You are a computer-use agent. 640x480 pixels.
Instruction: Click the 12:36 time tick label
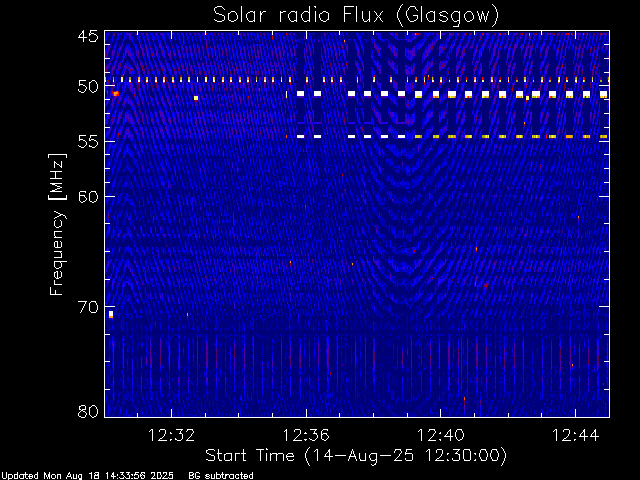tap(306, 435)
